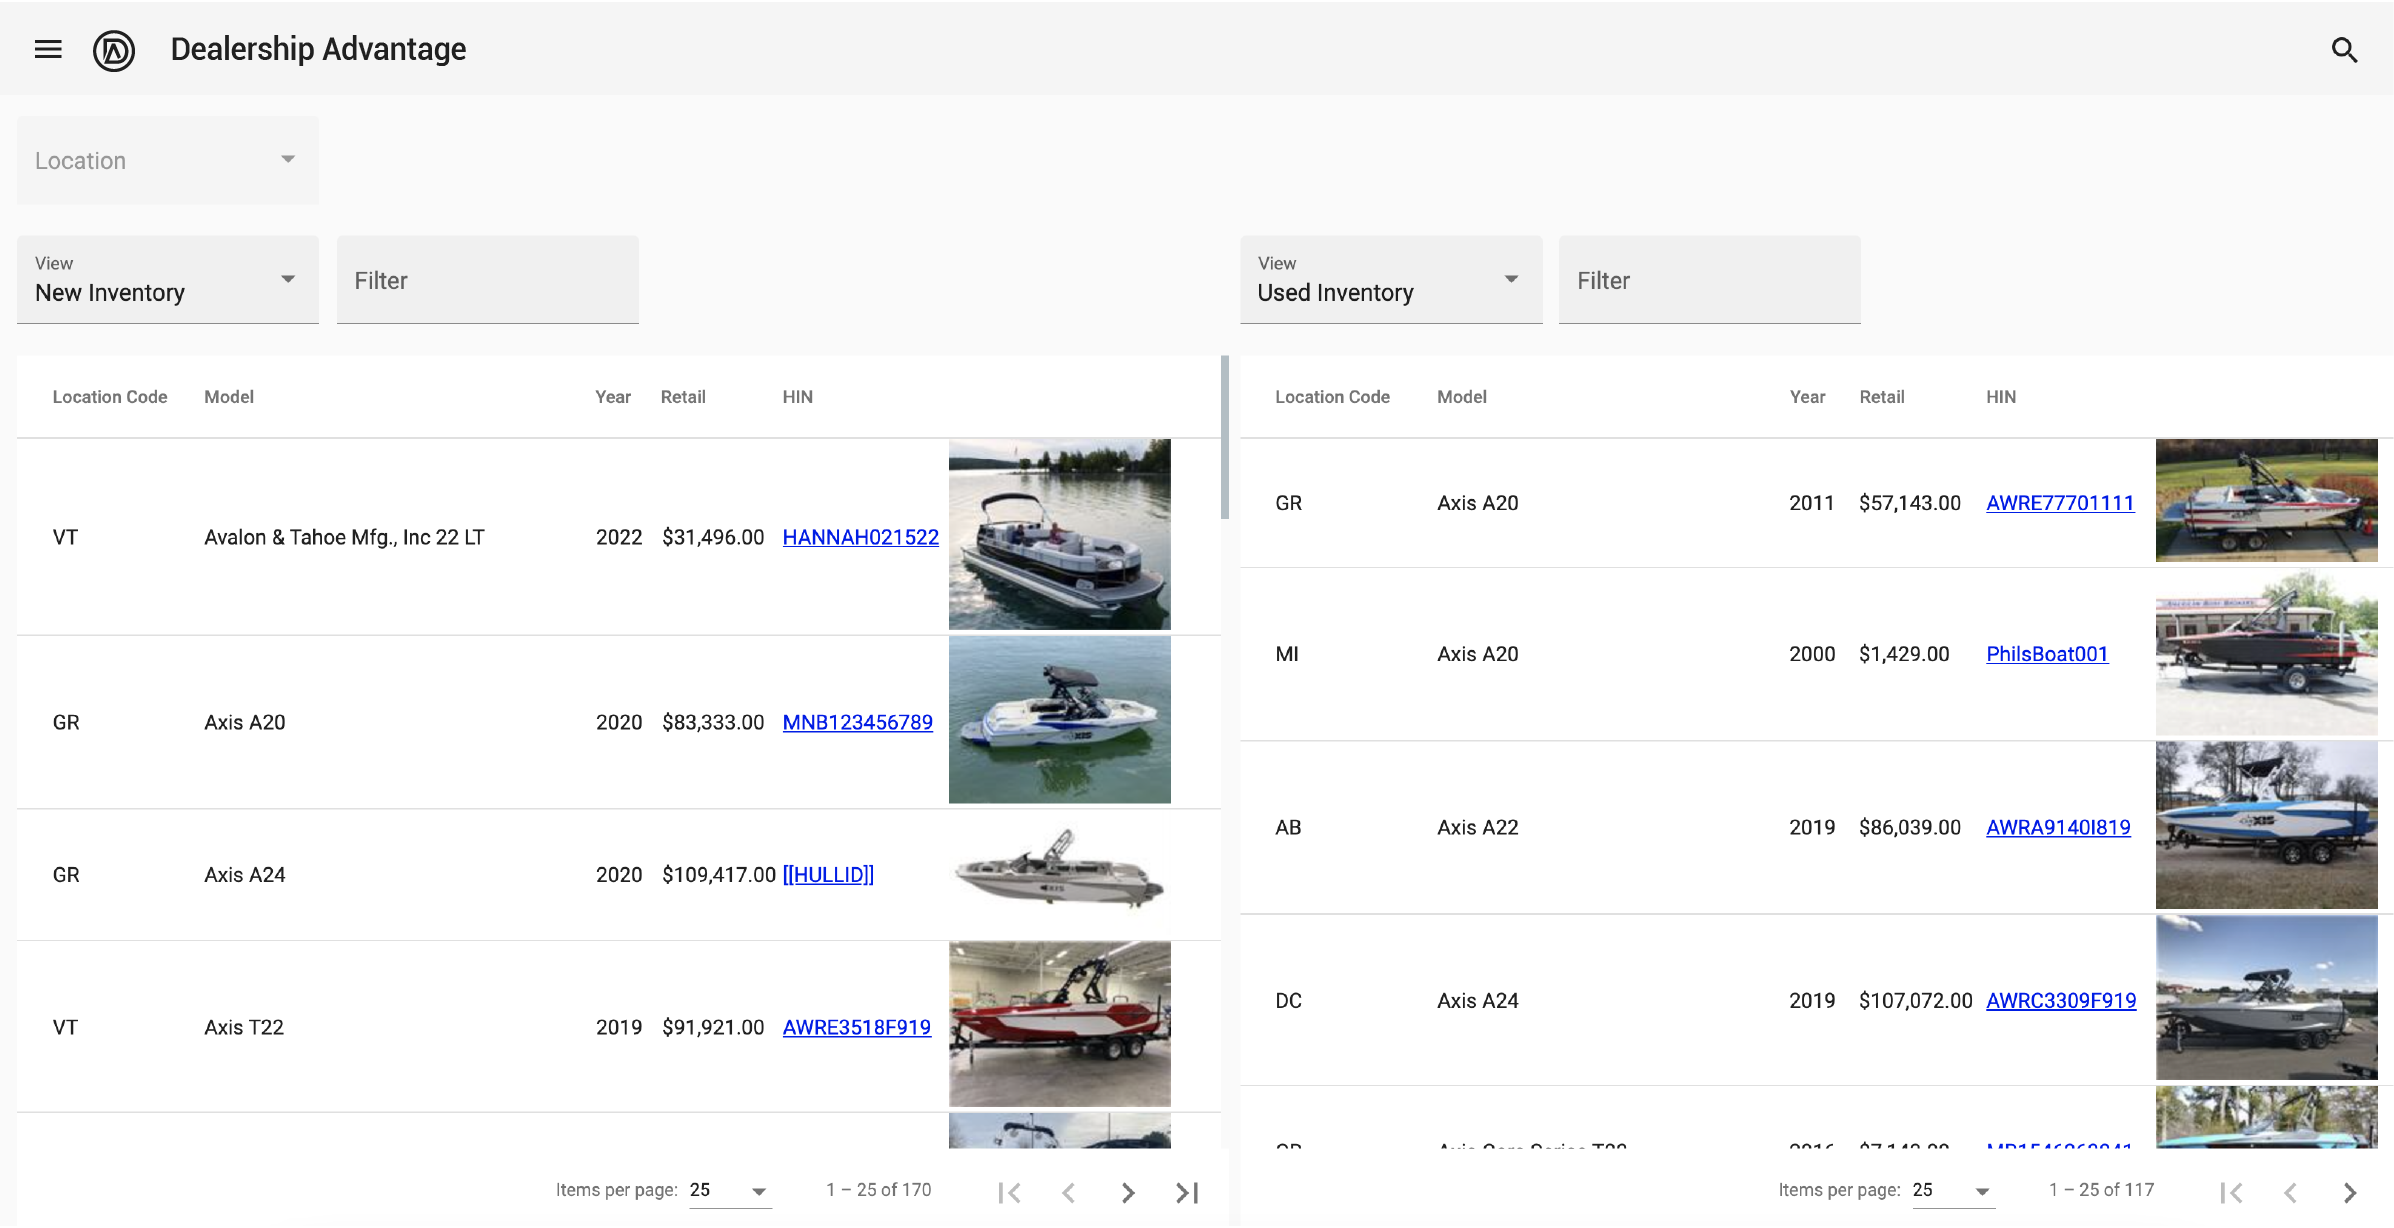Go to first page of Used Inventory
Image resolution: width=2394 pixels, height=1228 pixels.
pyautogui.click(x=2232, y=1192)
